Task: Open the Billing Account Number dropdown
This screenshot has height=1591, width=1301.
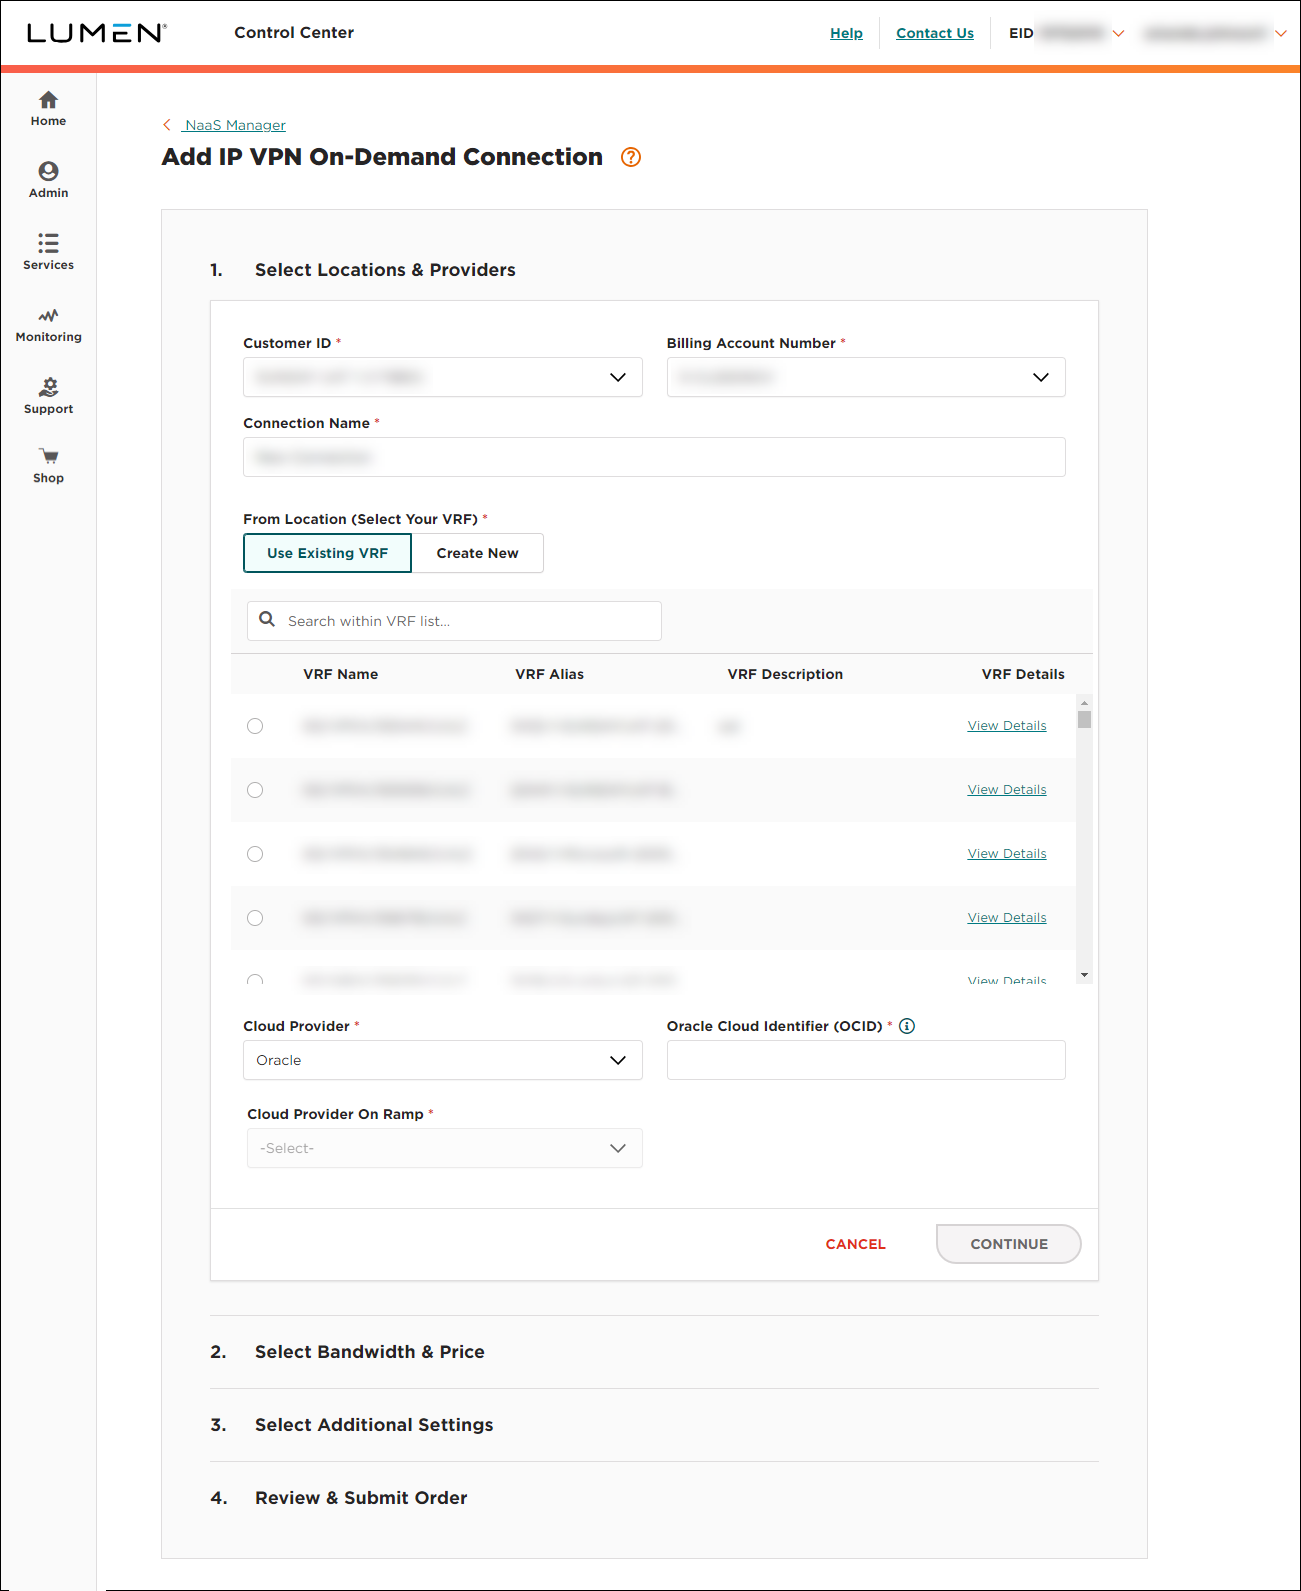Action: (x=866, y=377)
